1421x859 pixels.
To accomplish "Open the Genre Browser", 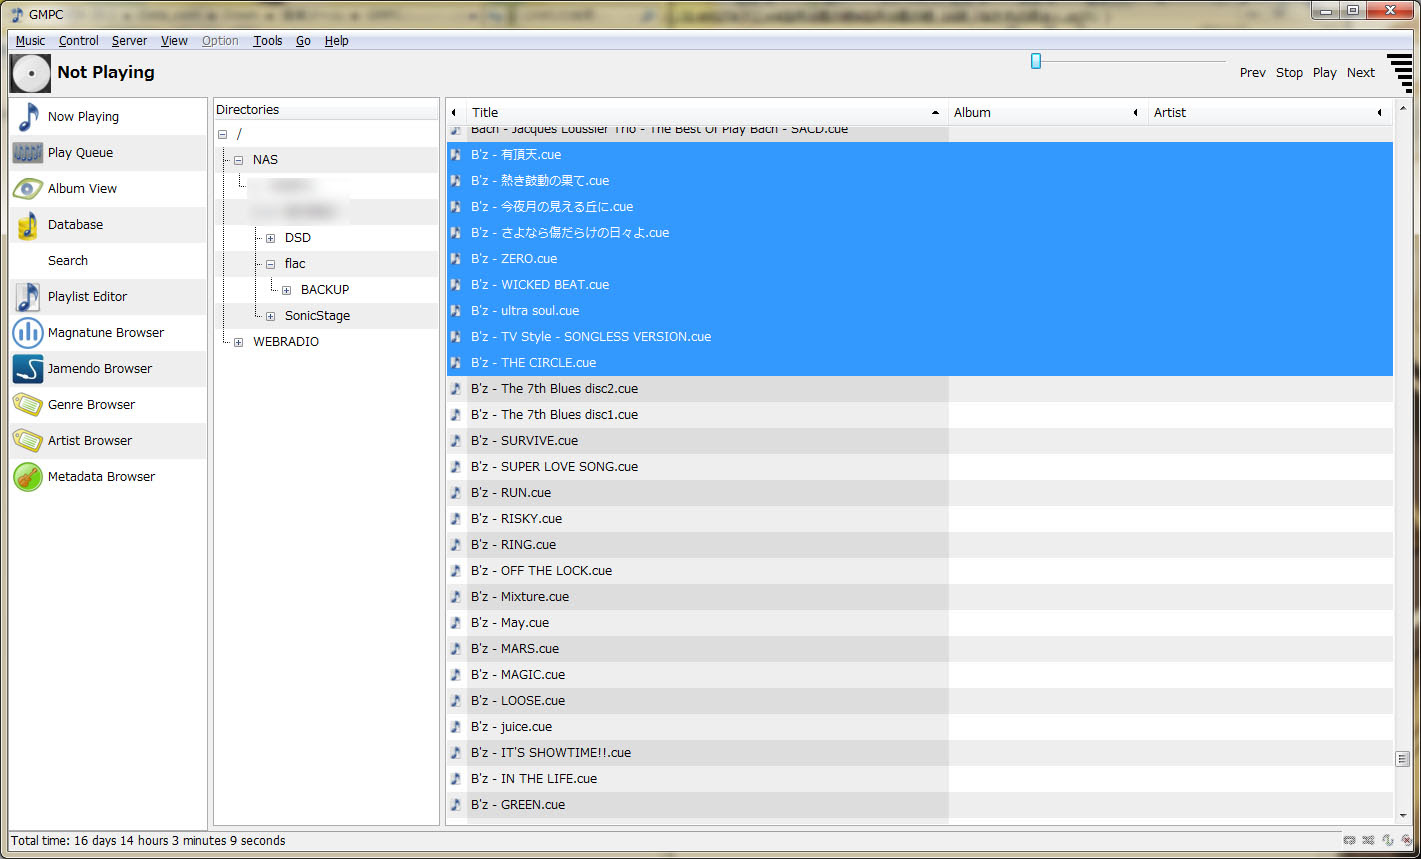I will coord(108,405).
